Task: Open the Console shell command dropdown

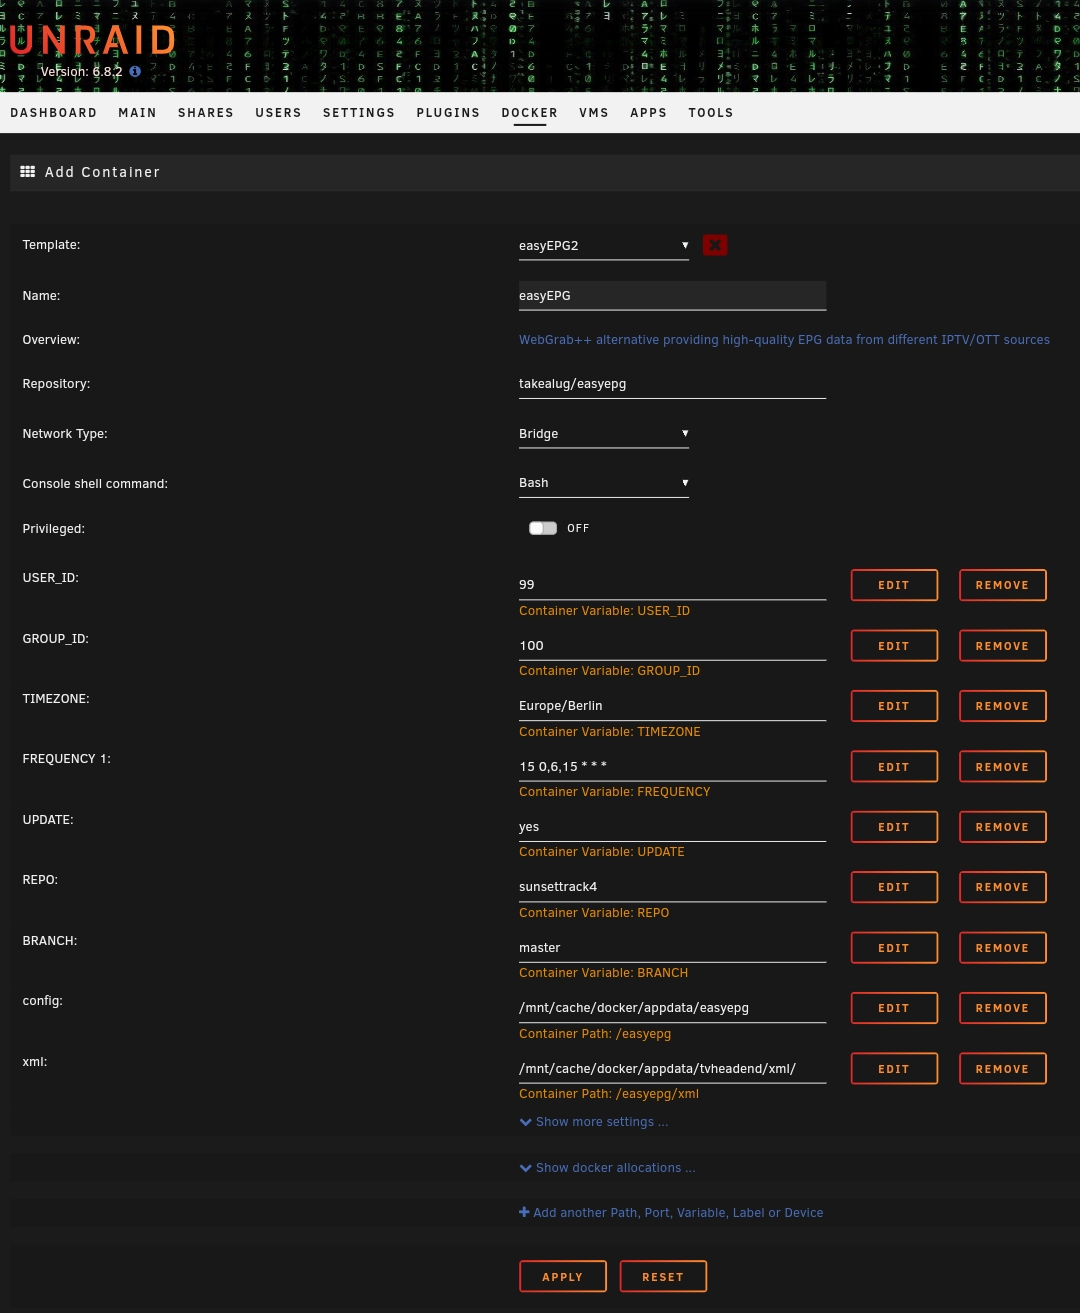Action: click(x=604, y=483)
